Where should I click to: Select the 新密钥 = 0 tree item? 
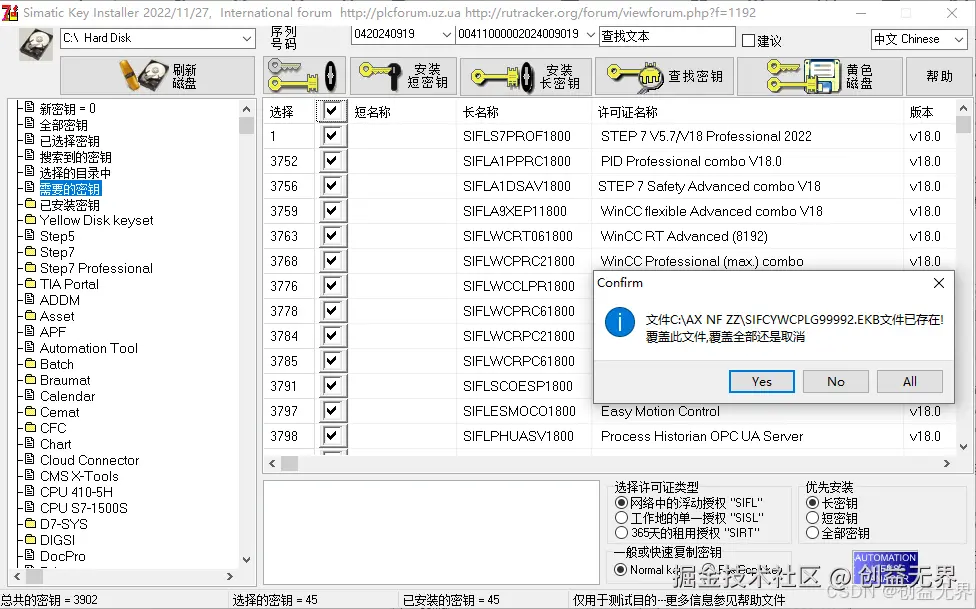click(67, 109)
